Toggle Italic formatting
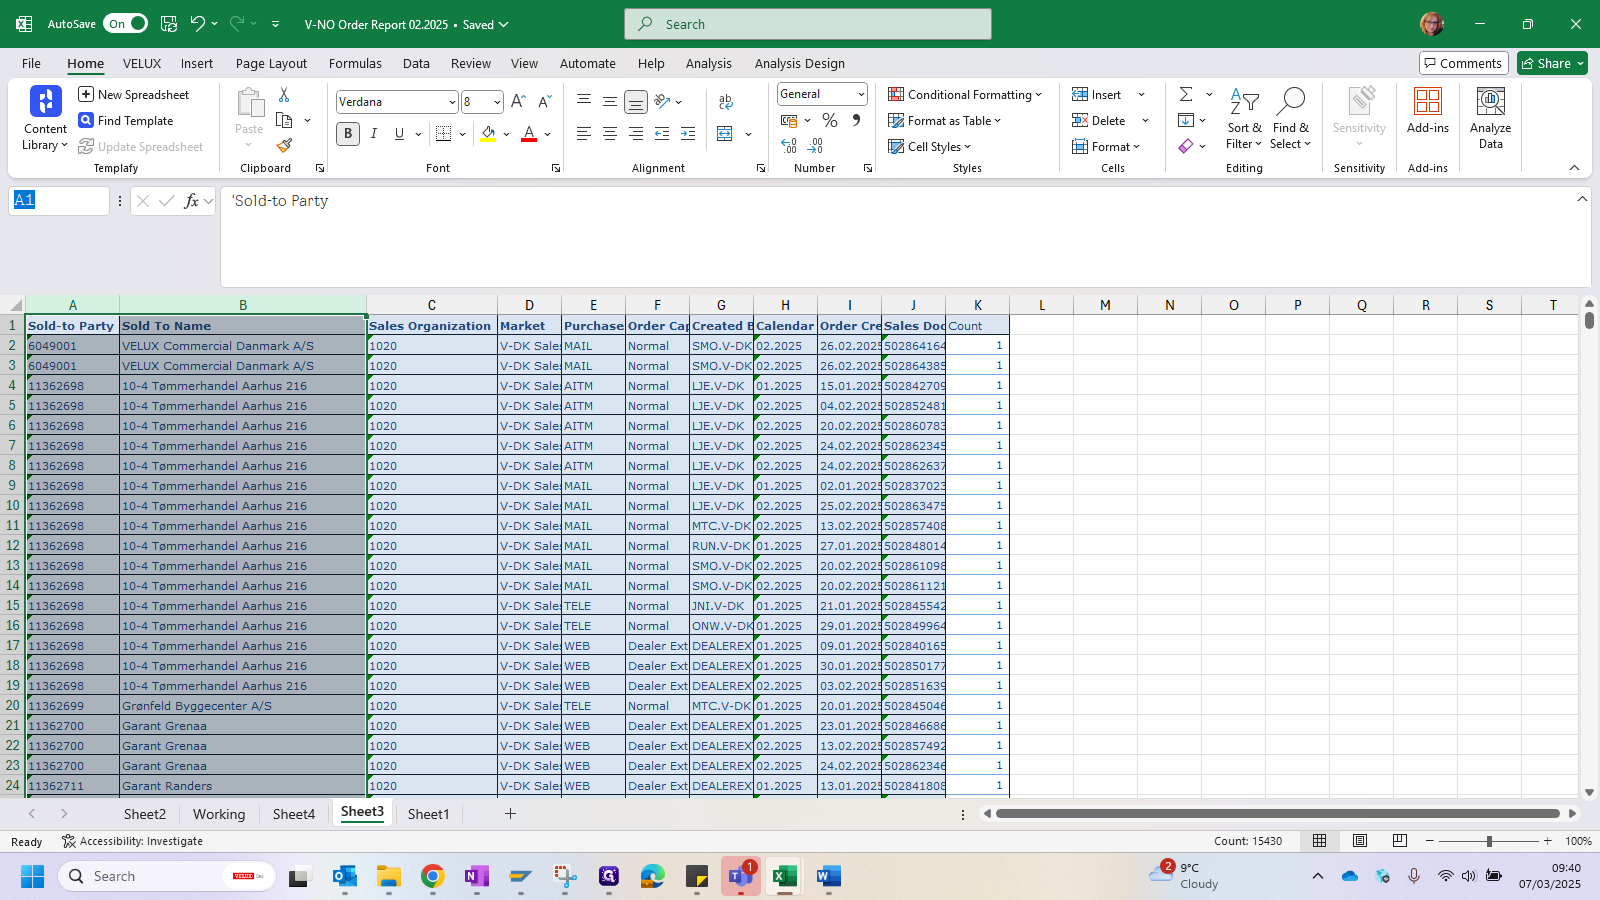This screenshot has height=900, width=1600. pyautogui.click(x=374, y=133)
